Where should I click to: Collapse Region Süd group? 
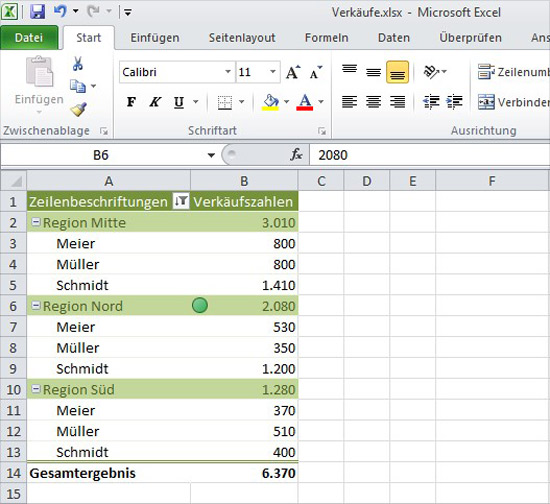36,389
